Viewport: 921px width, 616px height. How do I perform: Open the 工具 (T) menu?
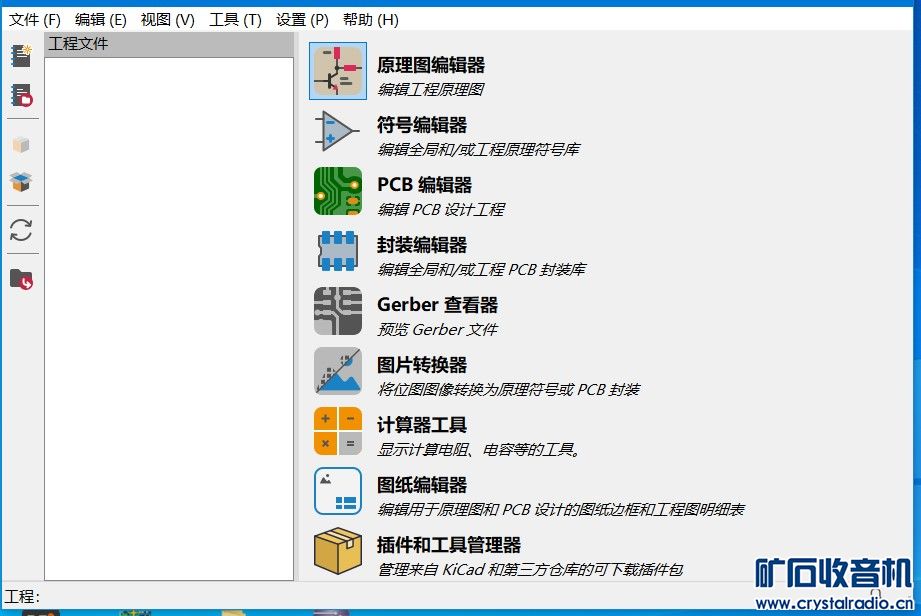[235, 20]
